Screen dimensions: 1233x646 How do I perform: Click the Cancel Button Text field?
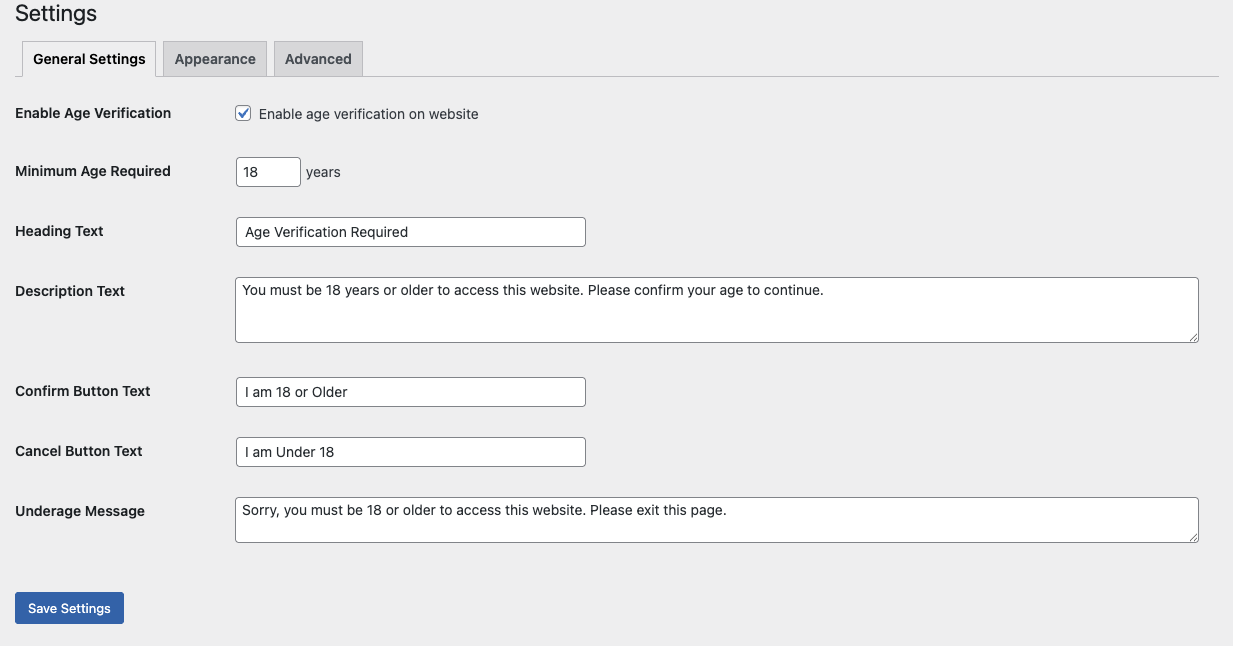coord(410,452)
